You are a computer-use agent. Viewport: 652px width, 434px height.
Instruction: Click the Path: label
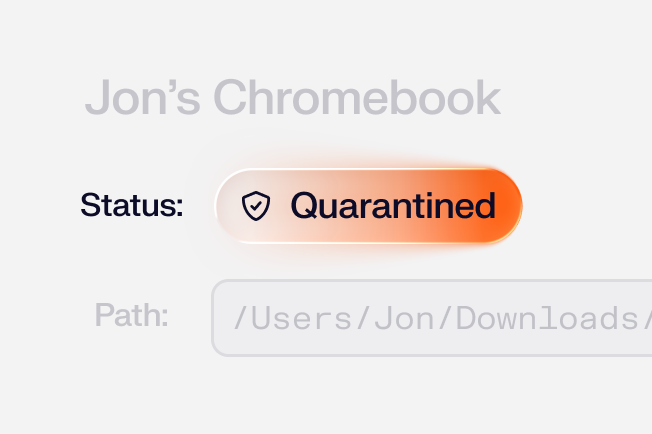tap(131, 315)
